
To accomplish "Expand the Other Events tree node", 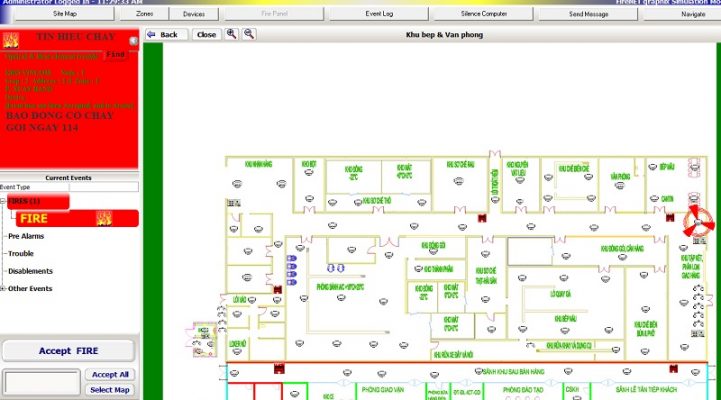I will click(4, 288).
